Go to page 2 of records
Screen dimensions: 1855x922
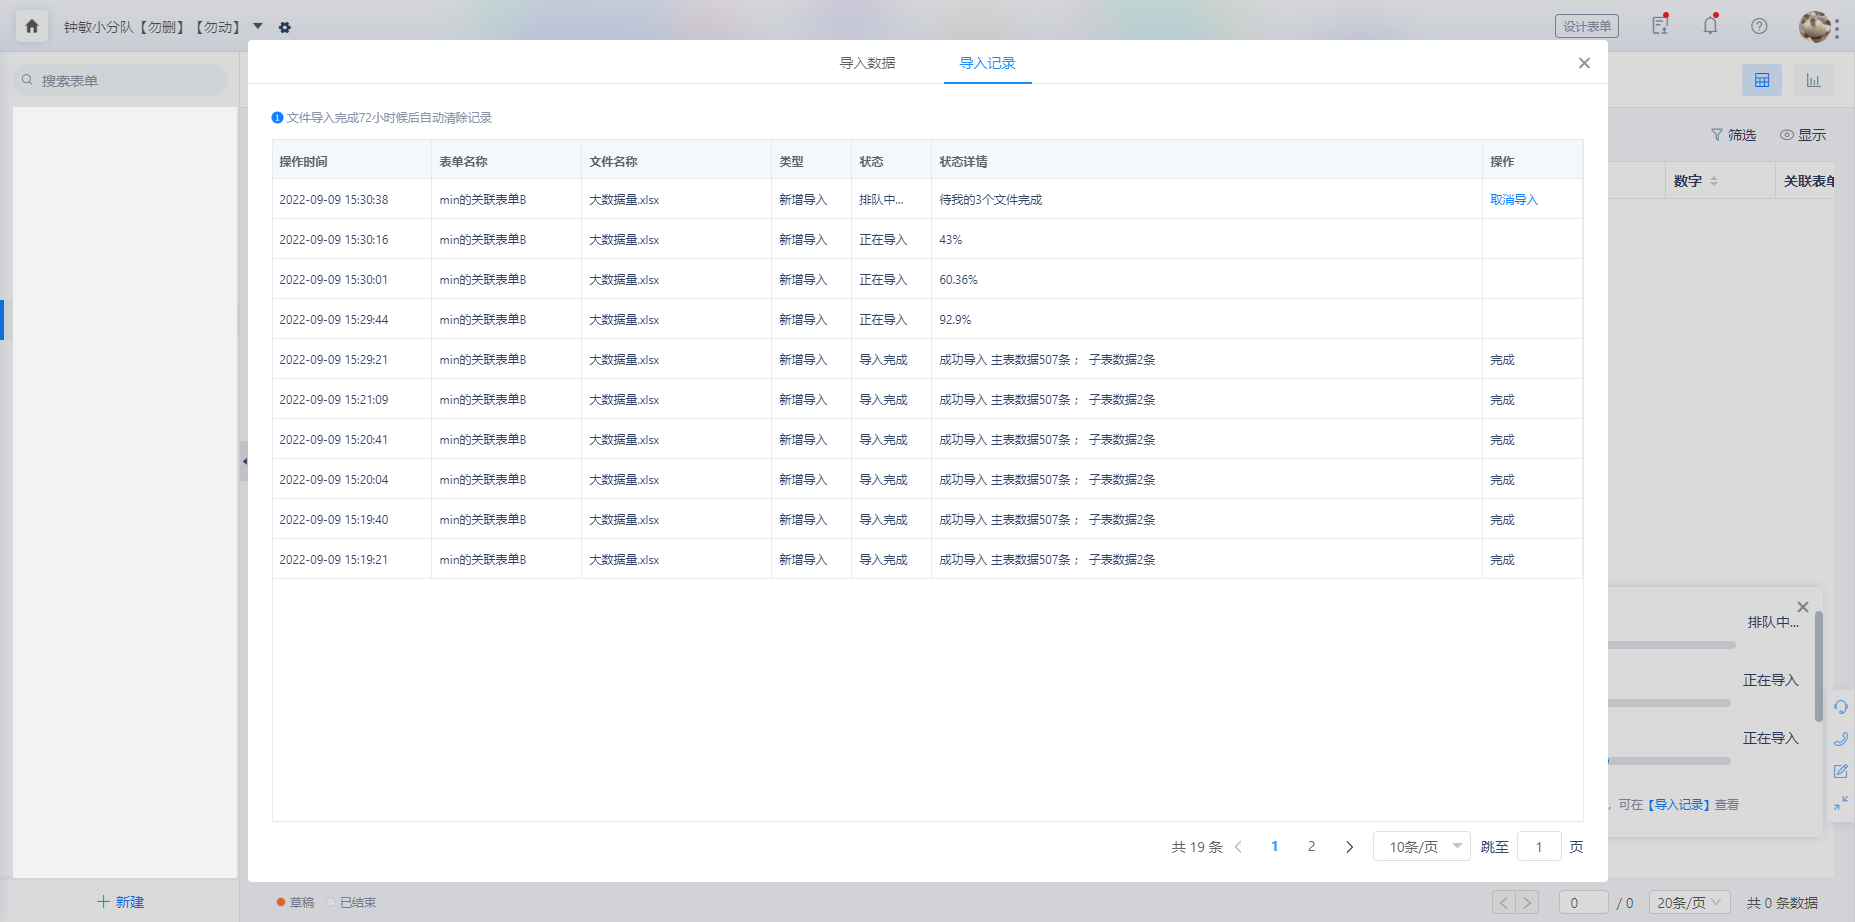click(1311, 847)
